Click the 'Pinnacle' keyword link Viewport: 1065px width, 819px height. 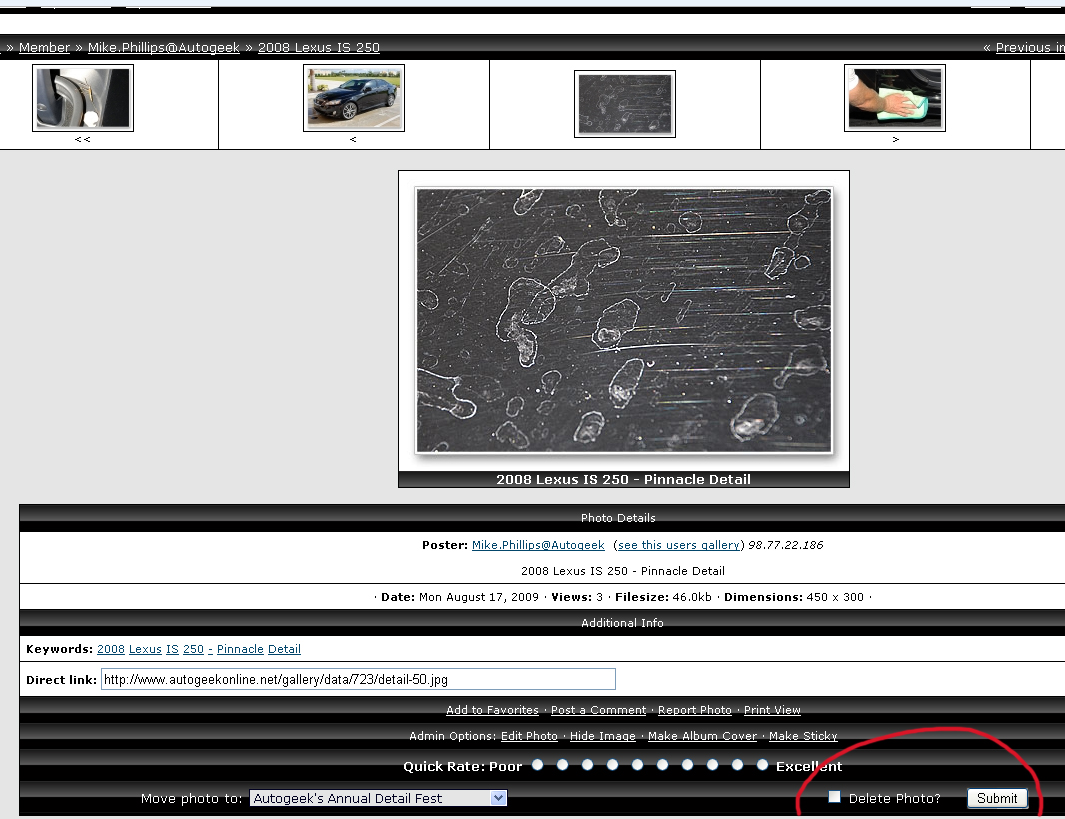coord(240,649)
